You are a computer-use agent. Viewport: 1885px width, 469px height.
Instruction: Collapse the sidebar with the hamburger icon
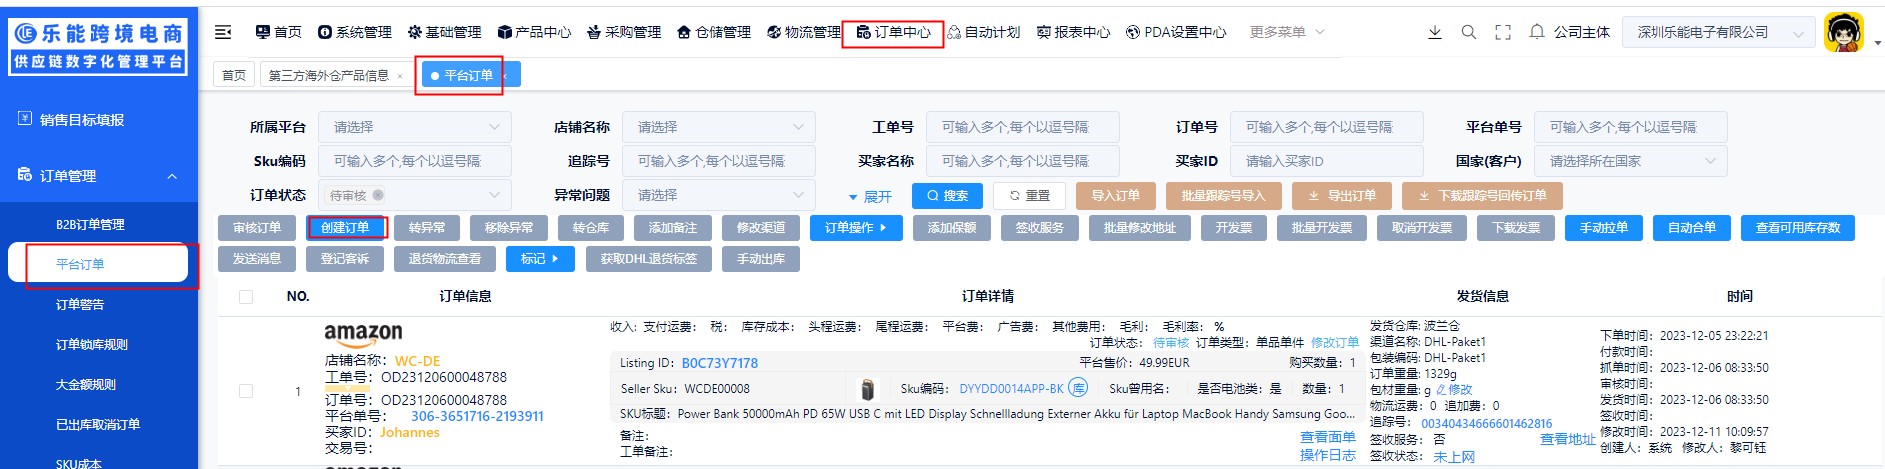point(223,32)
